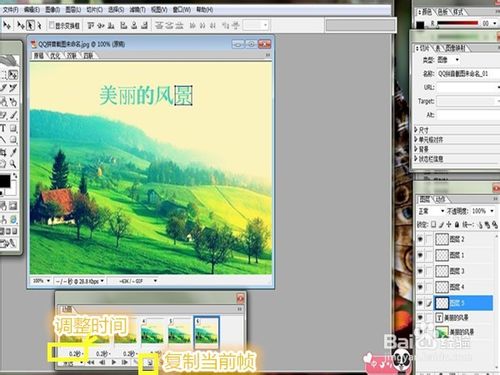500x375 pixels.
Task: Rewind to first animation frame
Action: click(x=90, y=362)
